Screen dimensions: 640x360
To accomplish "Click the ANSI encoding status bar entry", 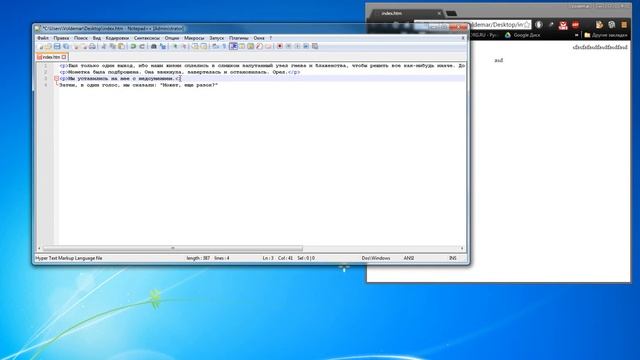I will coord(409,258).
